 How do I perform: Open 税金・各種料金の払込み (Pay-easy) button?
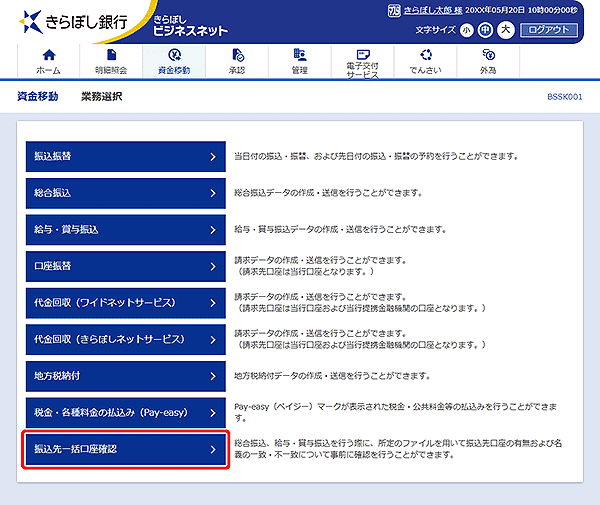coord(126,413)
